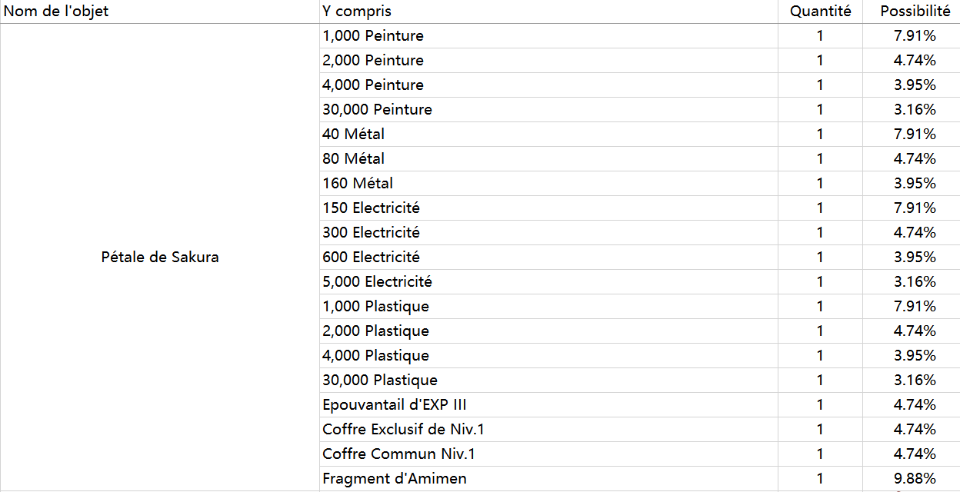Select the '150 Electricité' cell
The image size is (960, 492).
tap(549, 208)
